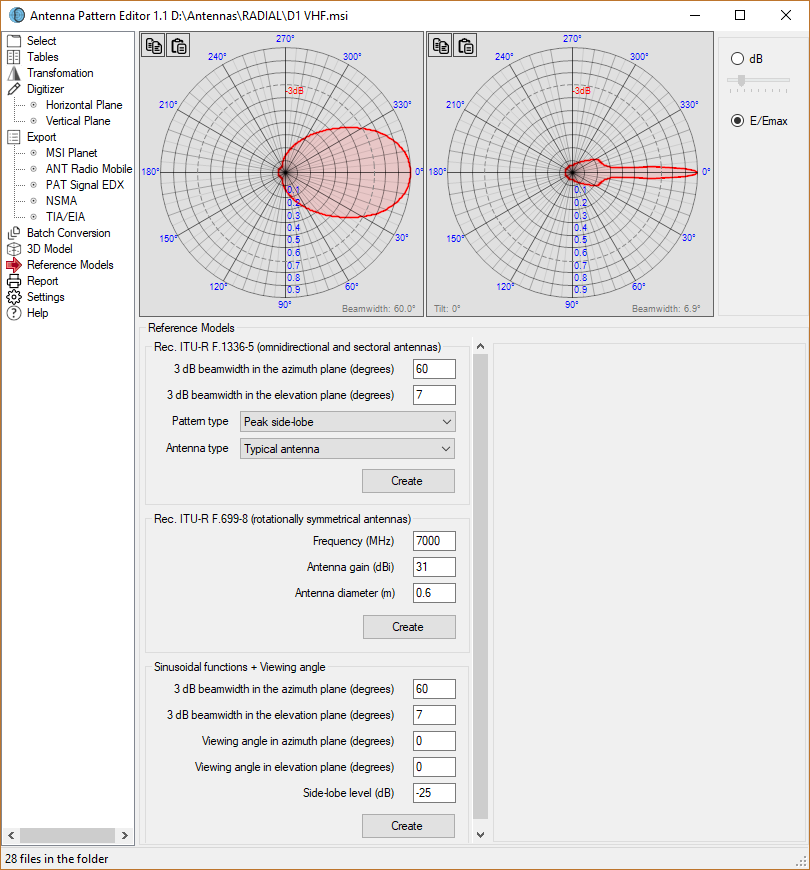
Task: Choose the Horizontal Plane digitizer option
Action: tap(84, 104)
